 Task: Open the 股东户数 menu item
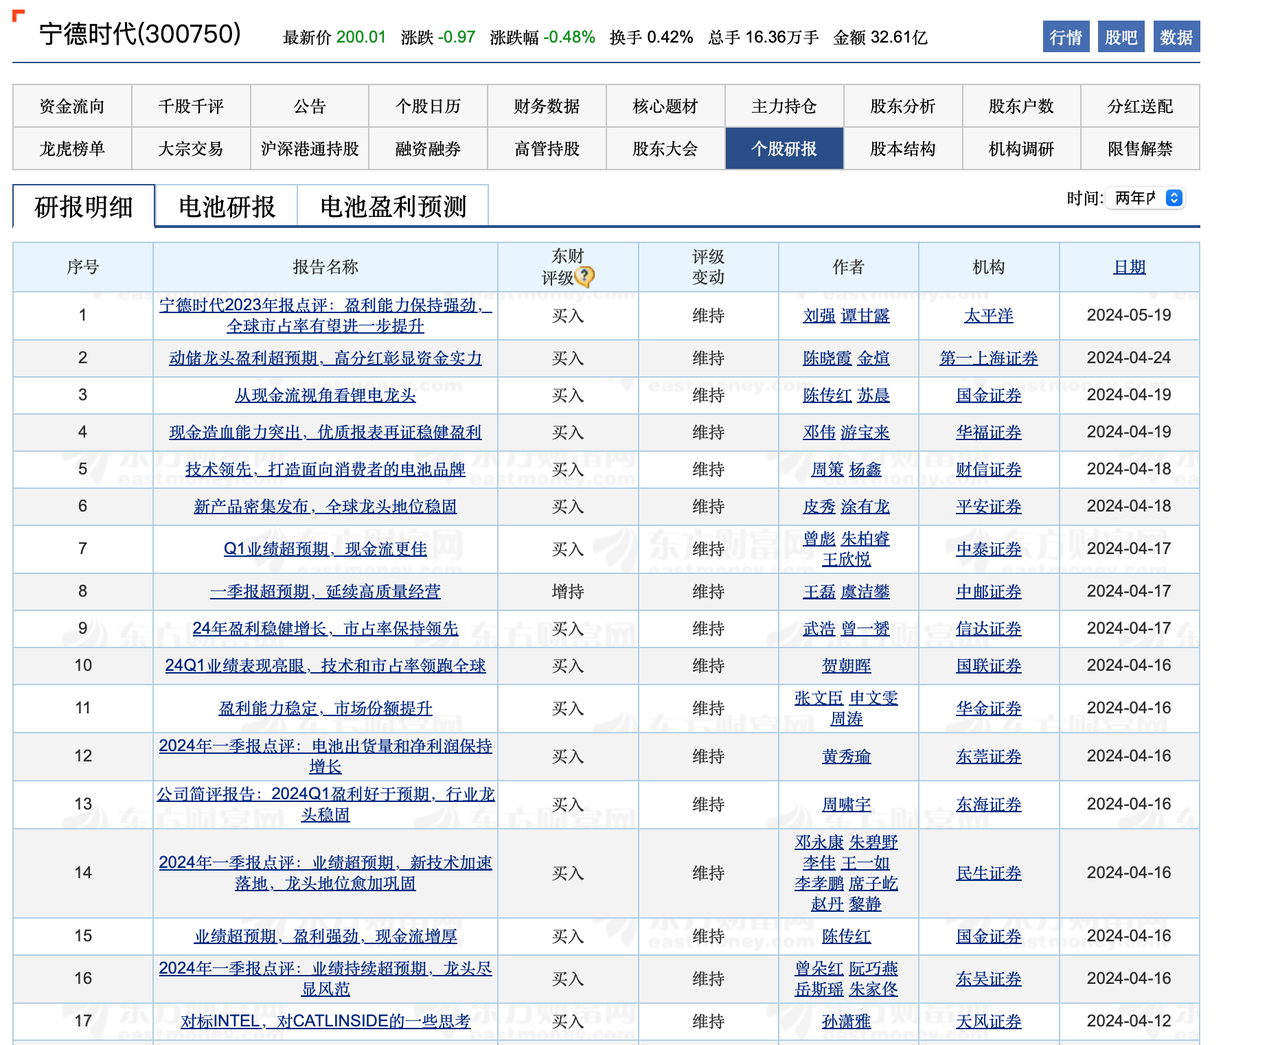[x=1022, y=106]
